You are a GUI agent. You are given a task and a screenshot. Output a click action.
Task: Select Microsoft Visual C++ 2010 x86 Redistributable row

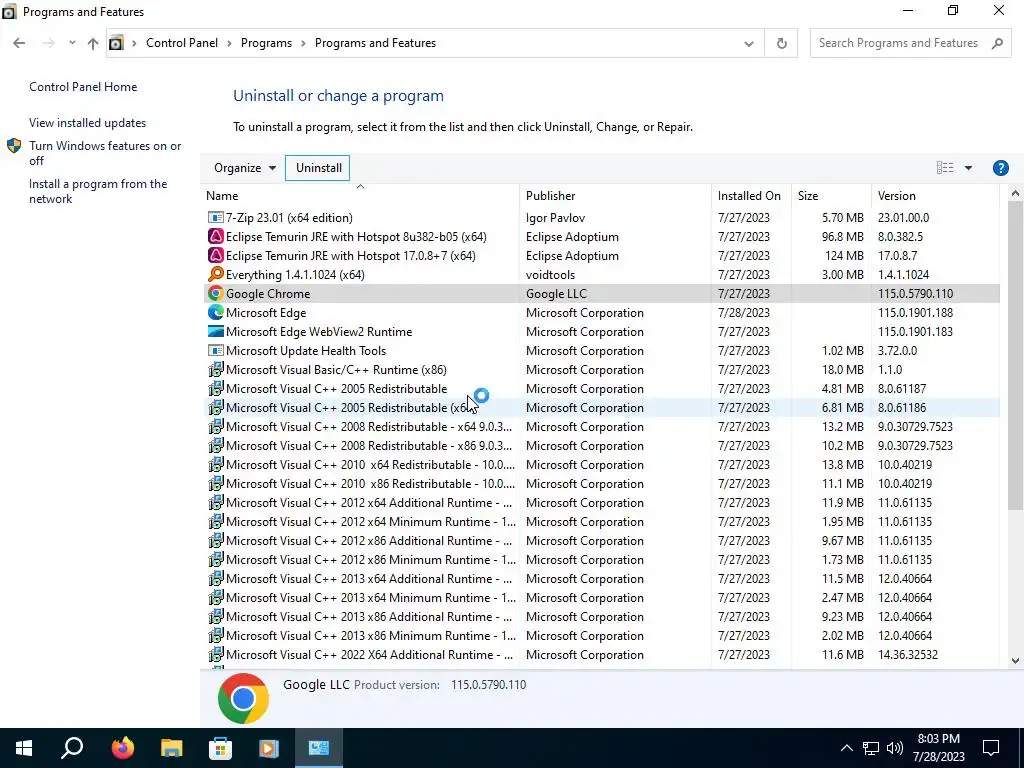pos(601,484)
